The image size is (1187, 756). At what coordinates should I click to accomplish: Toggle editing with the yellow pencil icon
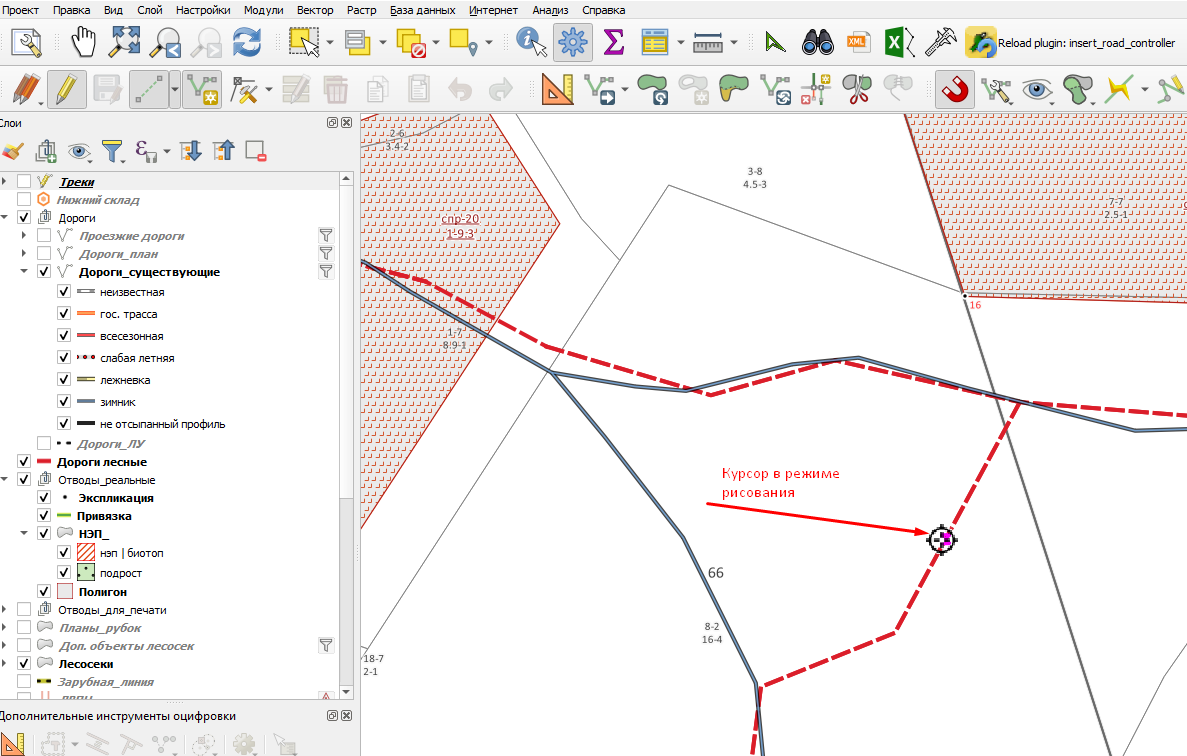(x=67, y=89)
